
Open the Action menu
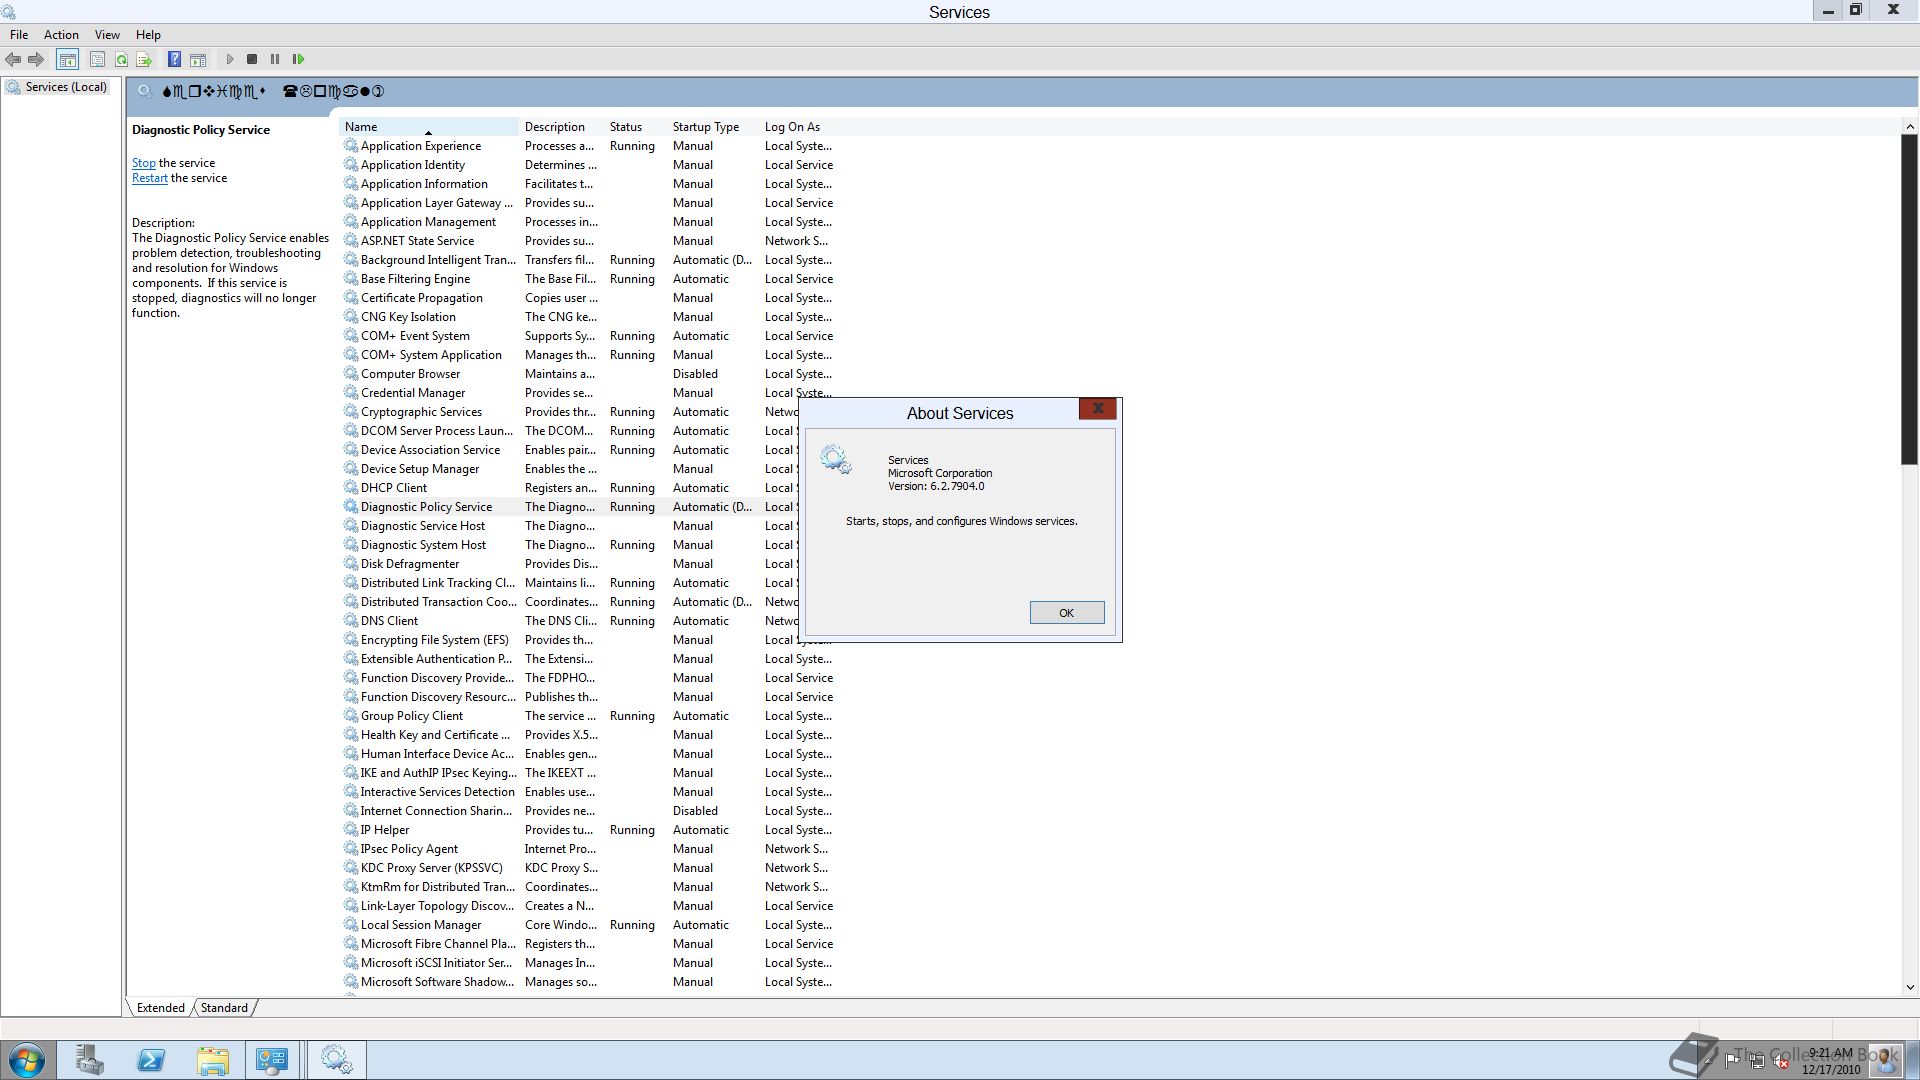point(61,35)
